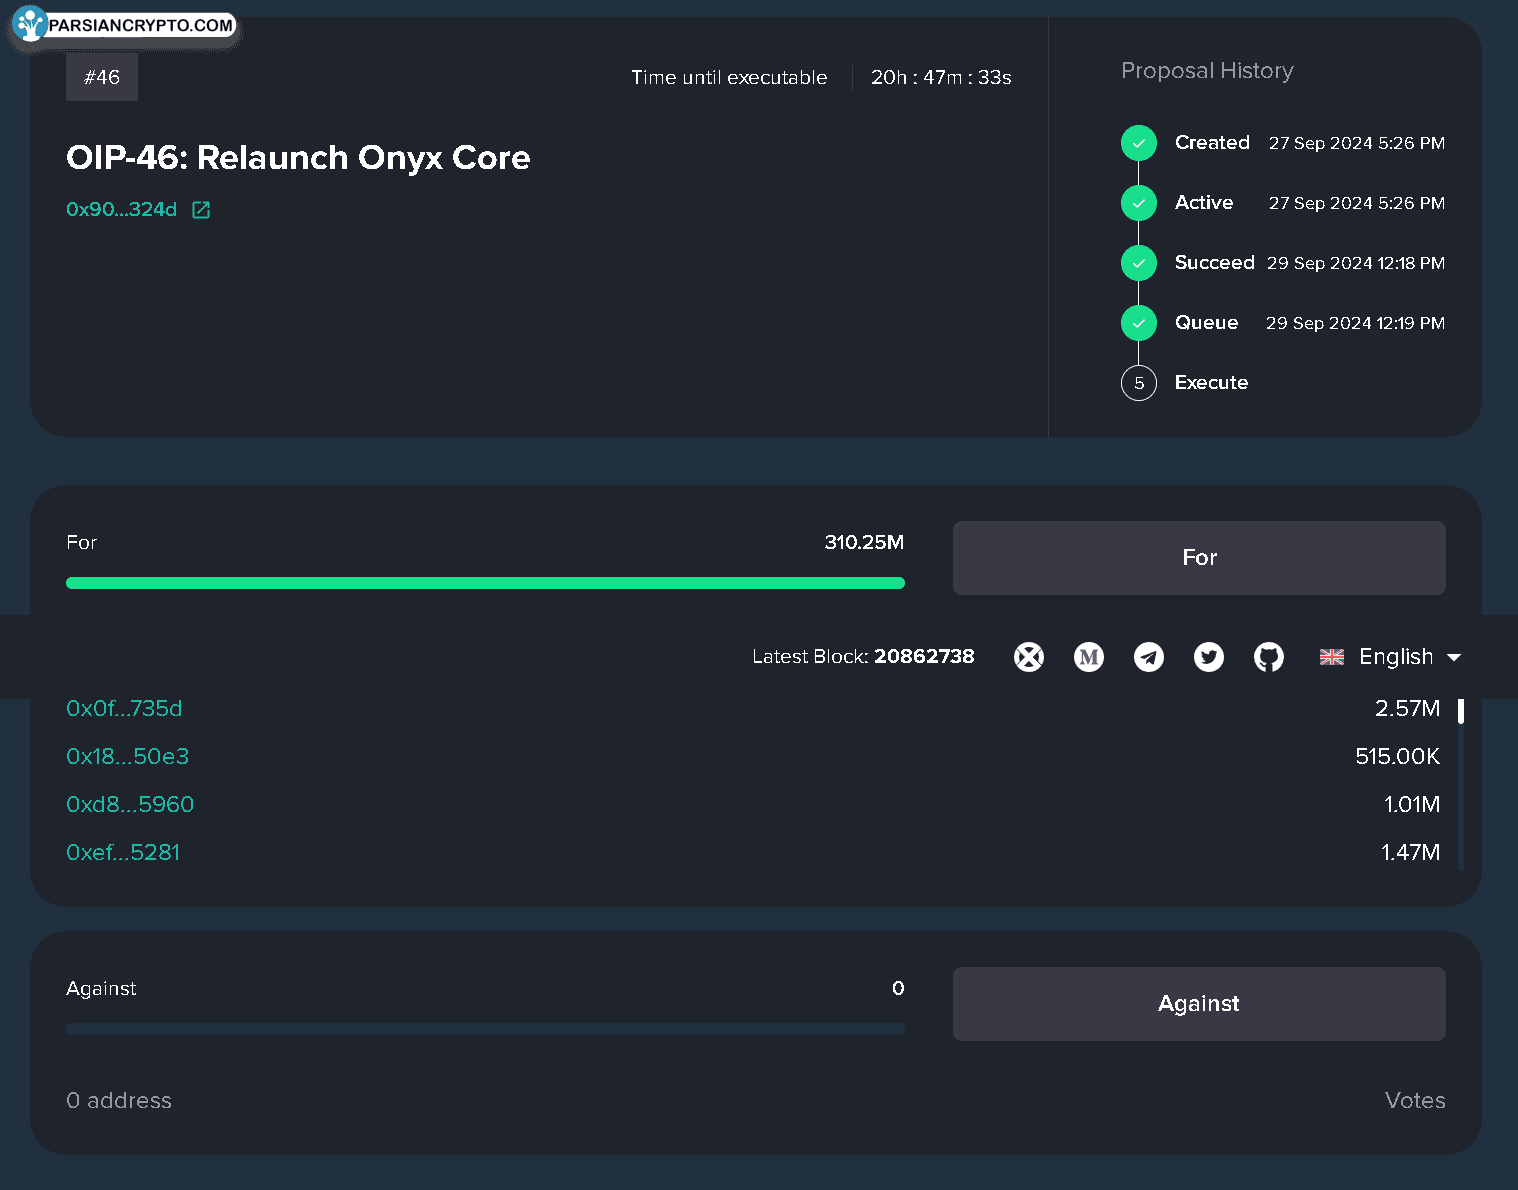Click the For total 310.25M
The height and width of the screenshot is (1190, 1518).
coord(864,543)
